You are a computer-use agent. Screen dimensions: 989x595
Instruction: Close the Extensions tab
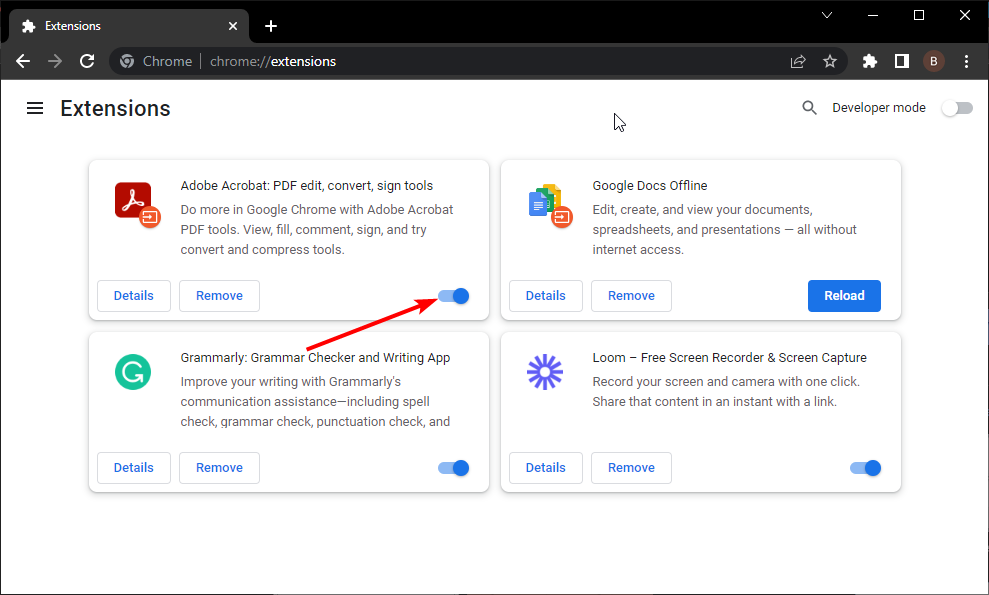coord(233,26)
